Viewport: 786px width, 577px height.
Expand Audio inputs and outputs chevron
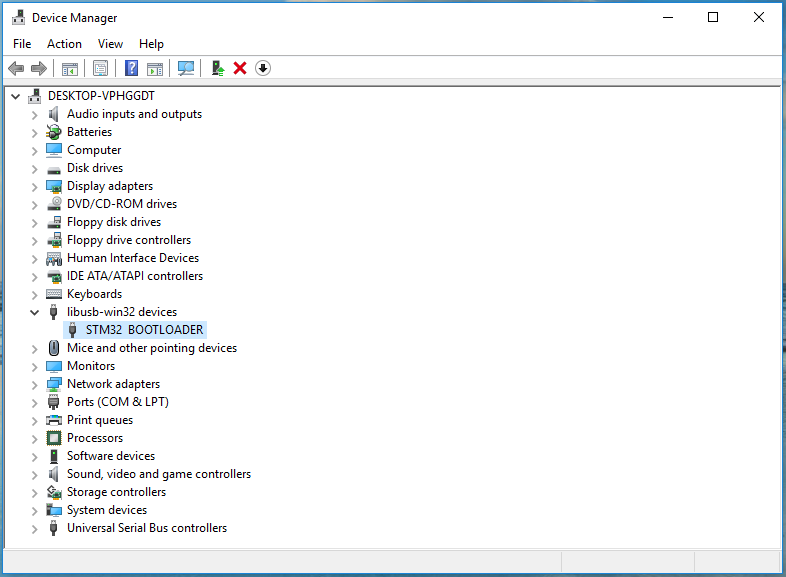click(x=35, y=115)
